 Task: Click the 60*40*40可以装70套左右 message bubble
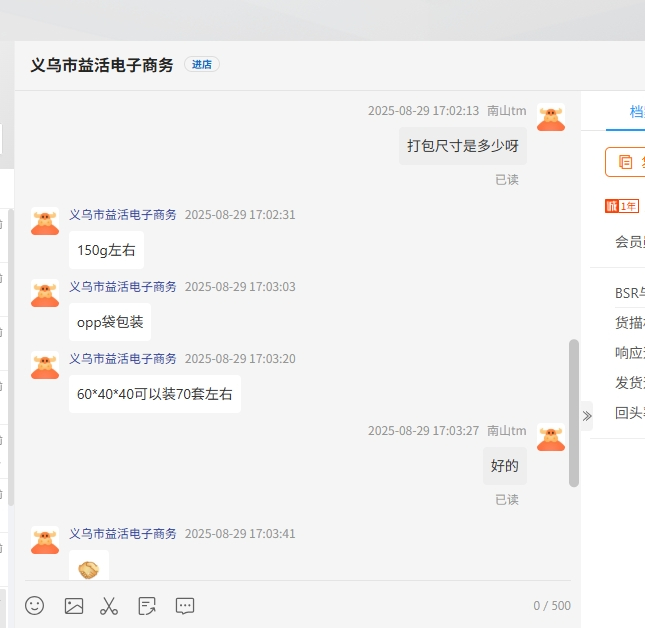pos(155,394)
